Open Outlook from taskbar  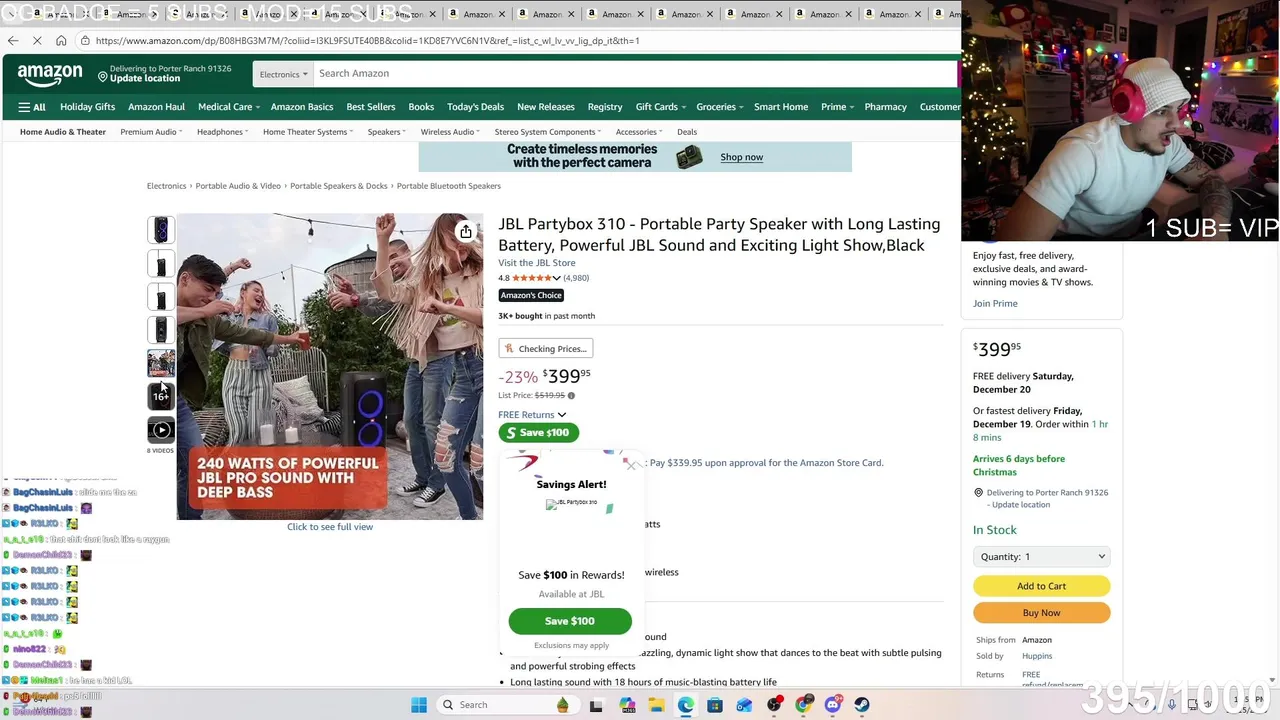pyautogui.click(x=744, y=705)
